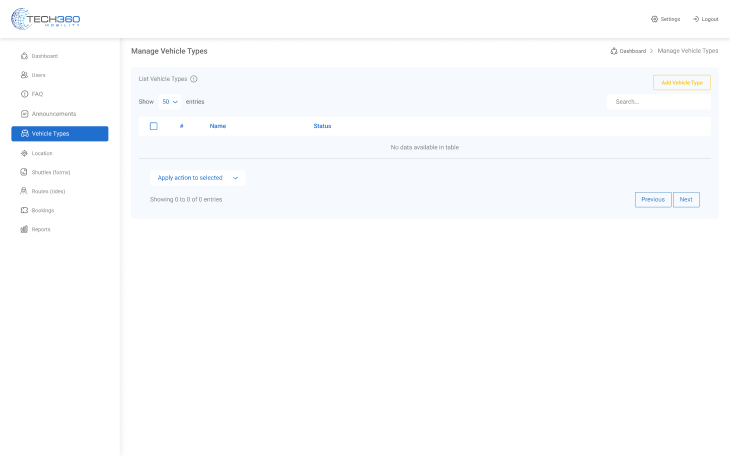Open Settings gear icon in header
This screenshot has height=457, width=730.
point(654,19)
